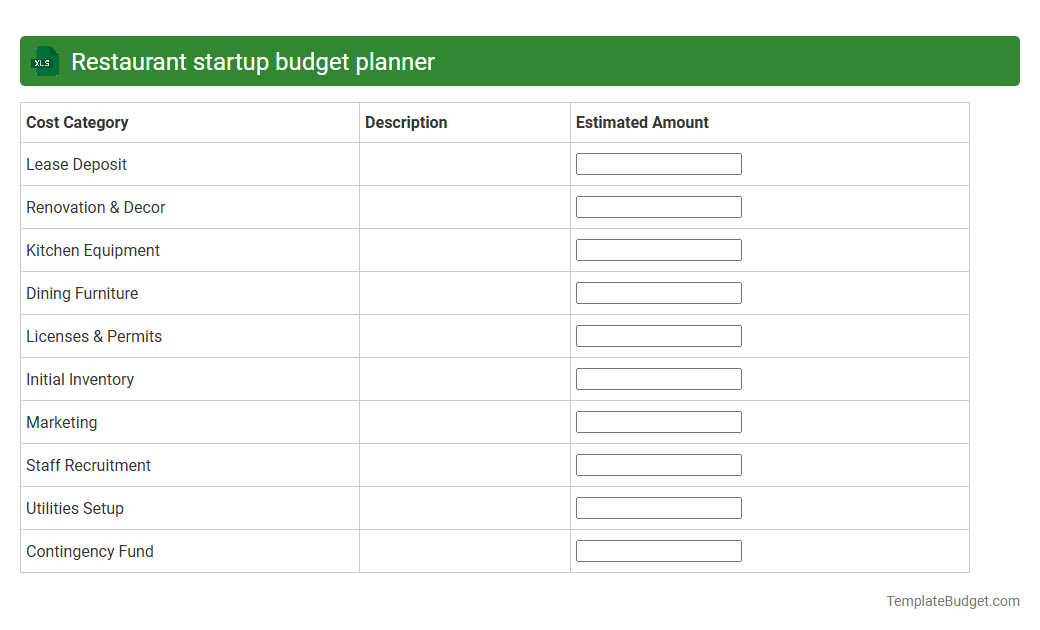The width and height of the screenshot is (1040, 630).
Task: Select the Marketing estimated amount box
Action: coord(658,421)
